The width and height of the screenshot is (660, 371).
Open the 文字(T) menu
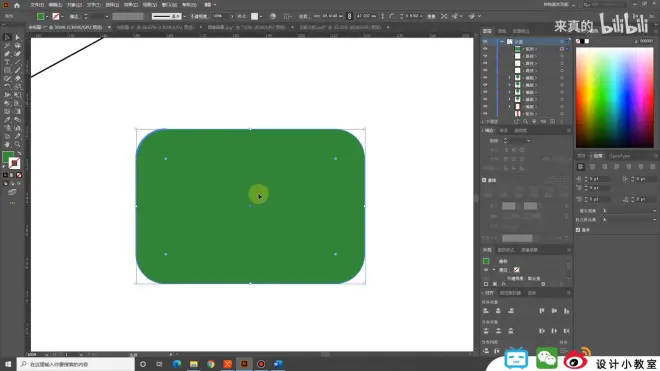93,5
